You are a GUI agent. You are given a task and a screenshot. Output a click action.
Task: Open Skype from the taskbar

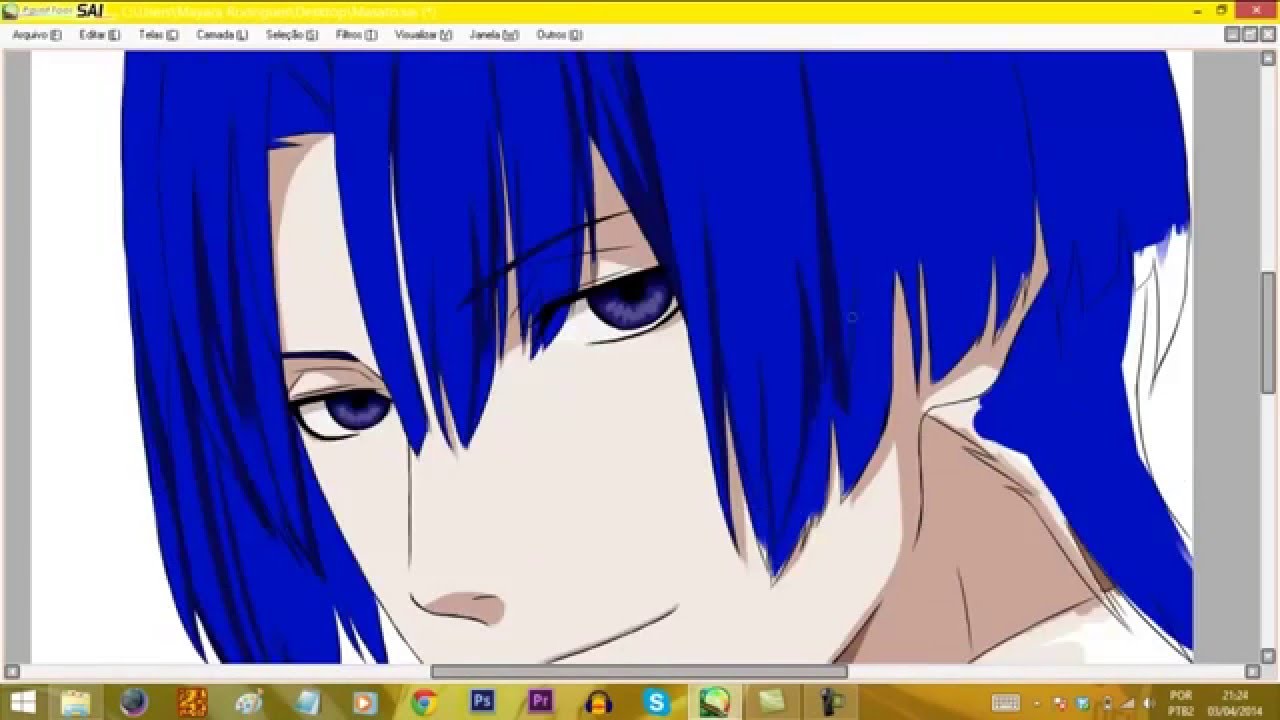(x=656, y=702)
